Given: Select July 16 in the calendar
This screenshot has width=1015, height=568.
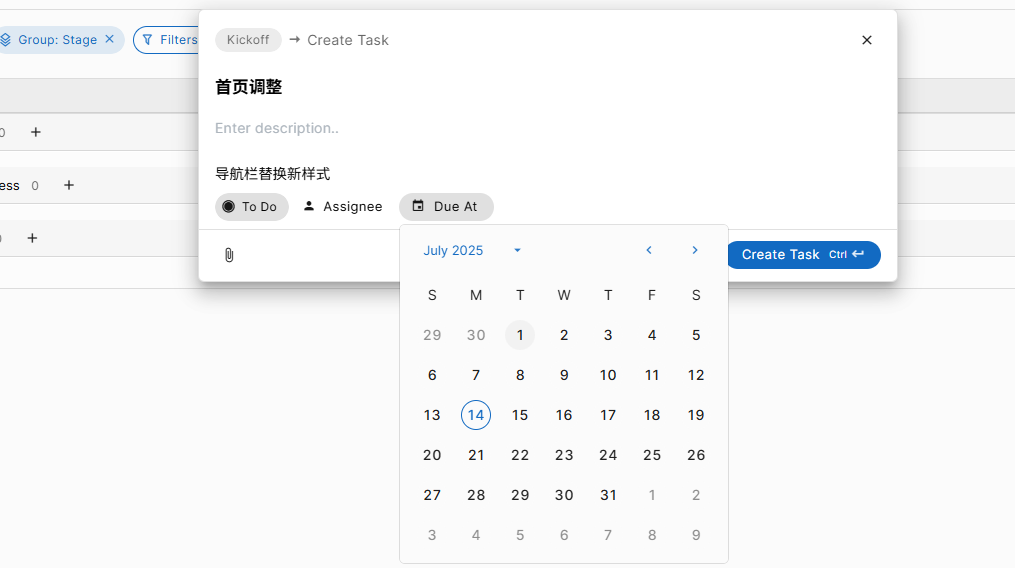Looking at the screenshot, I should point(564,415).
